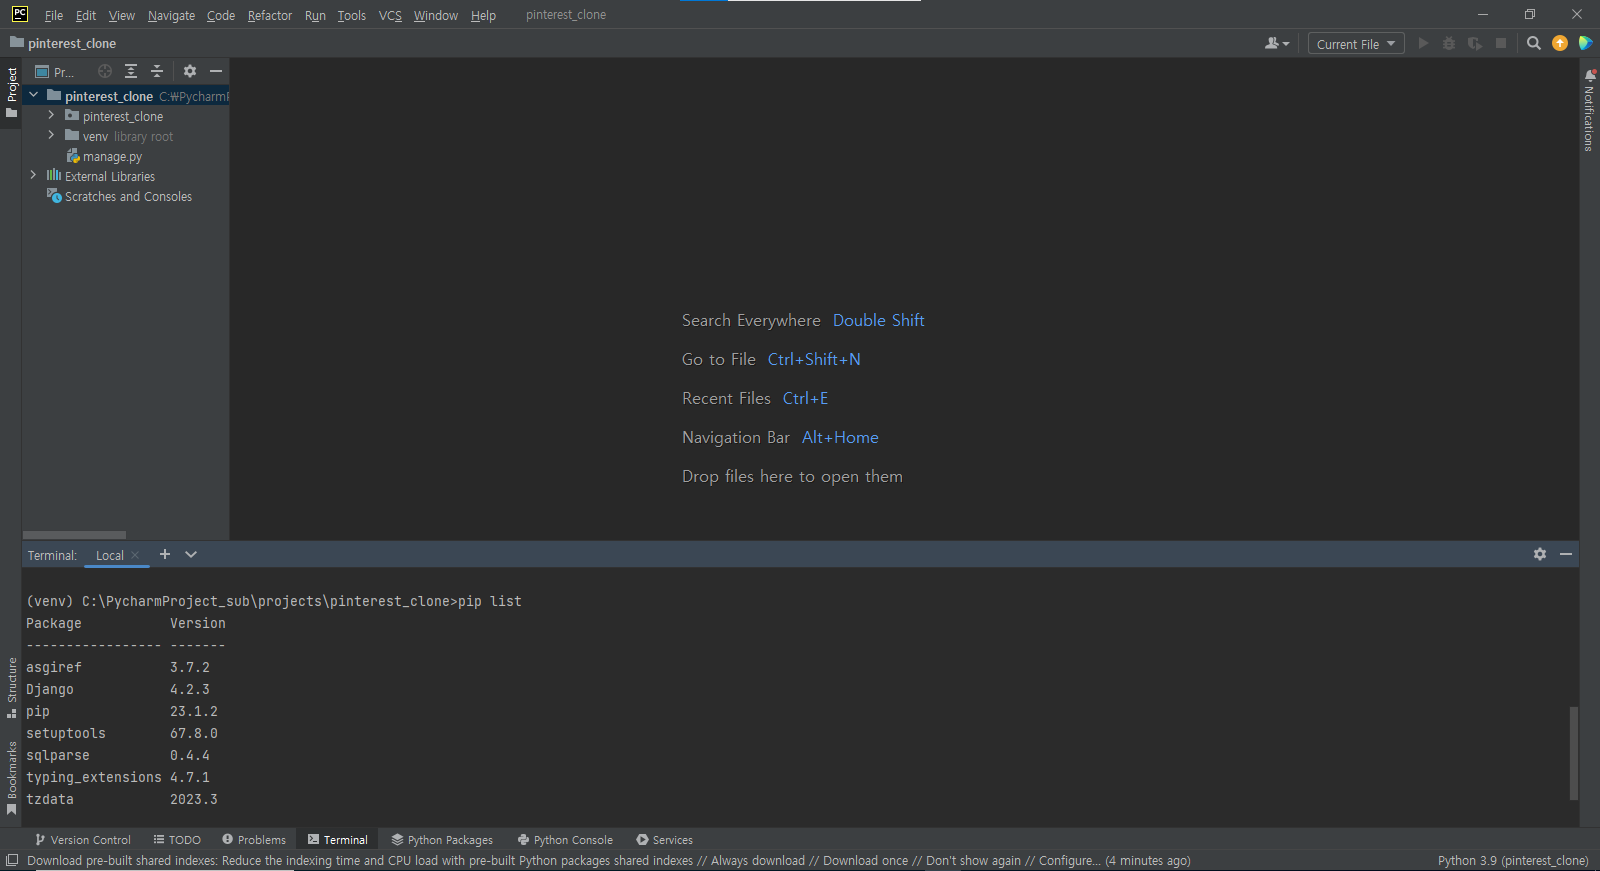The width and height of the screenshot is (1600, 871).
Task: Select the Local terminal tab
Action: (110, 555)
